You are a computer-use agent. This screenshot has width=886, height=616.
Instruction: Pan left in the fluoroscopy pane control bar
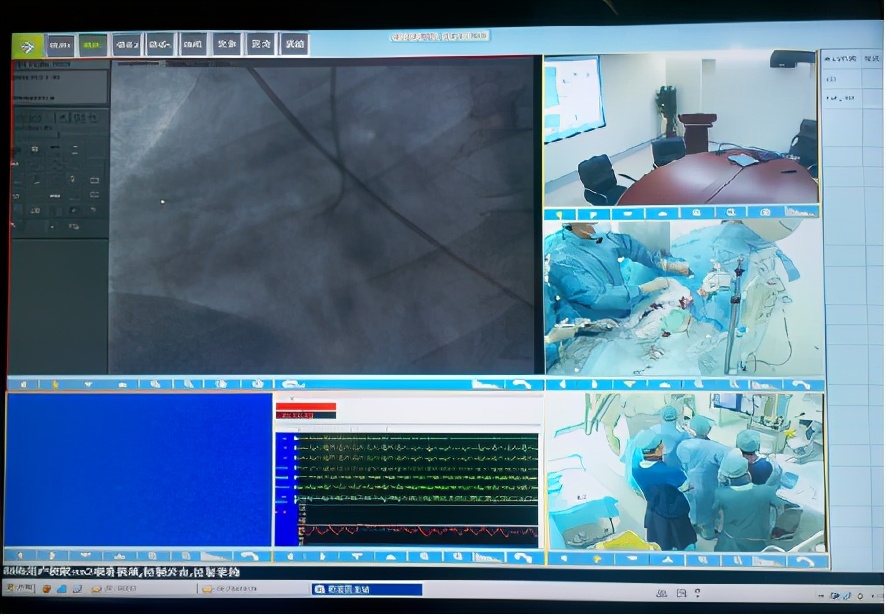click(x=24, y=384)
